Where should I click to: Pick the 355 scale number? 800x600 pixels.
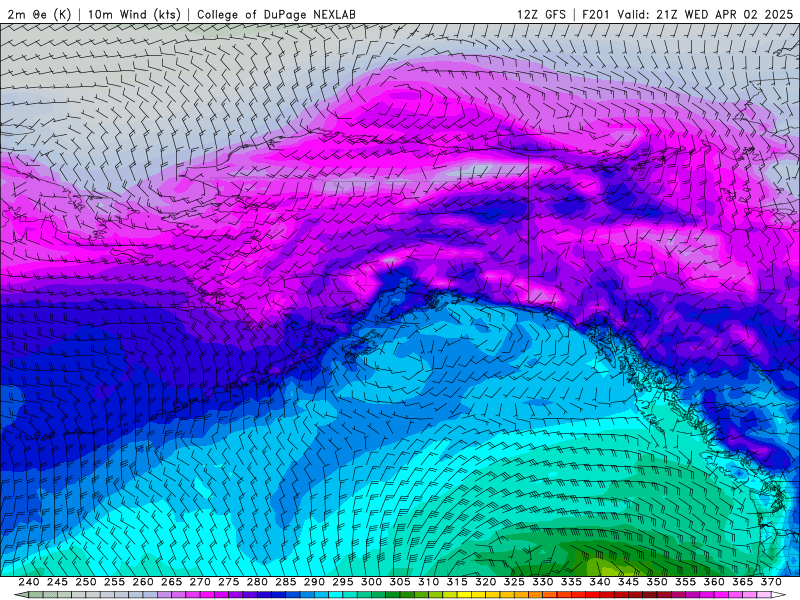686,582
